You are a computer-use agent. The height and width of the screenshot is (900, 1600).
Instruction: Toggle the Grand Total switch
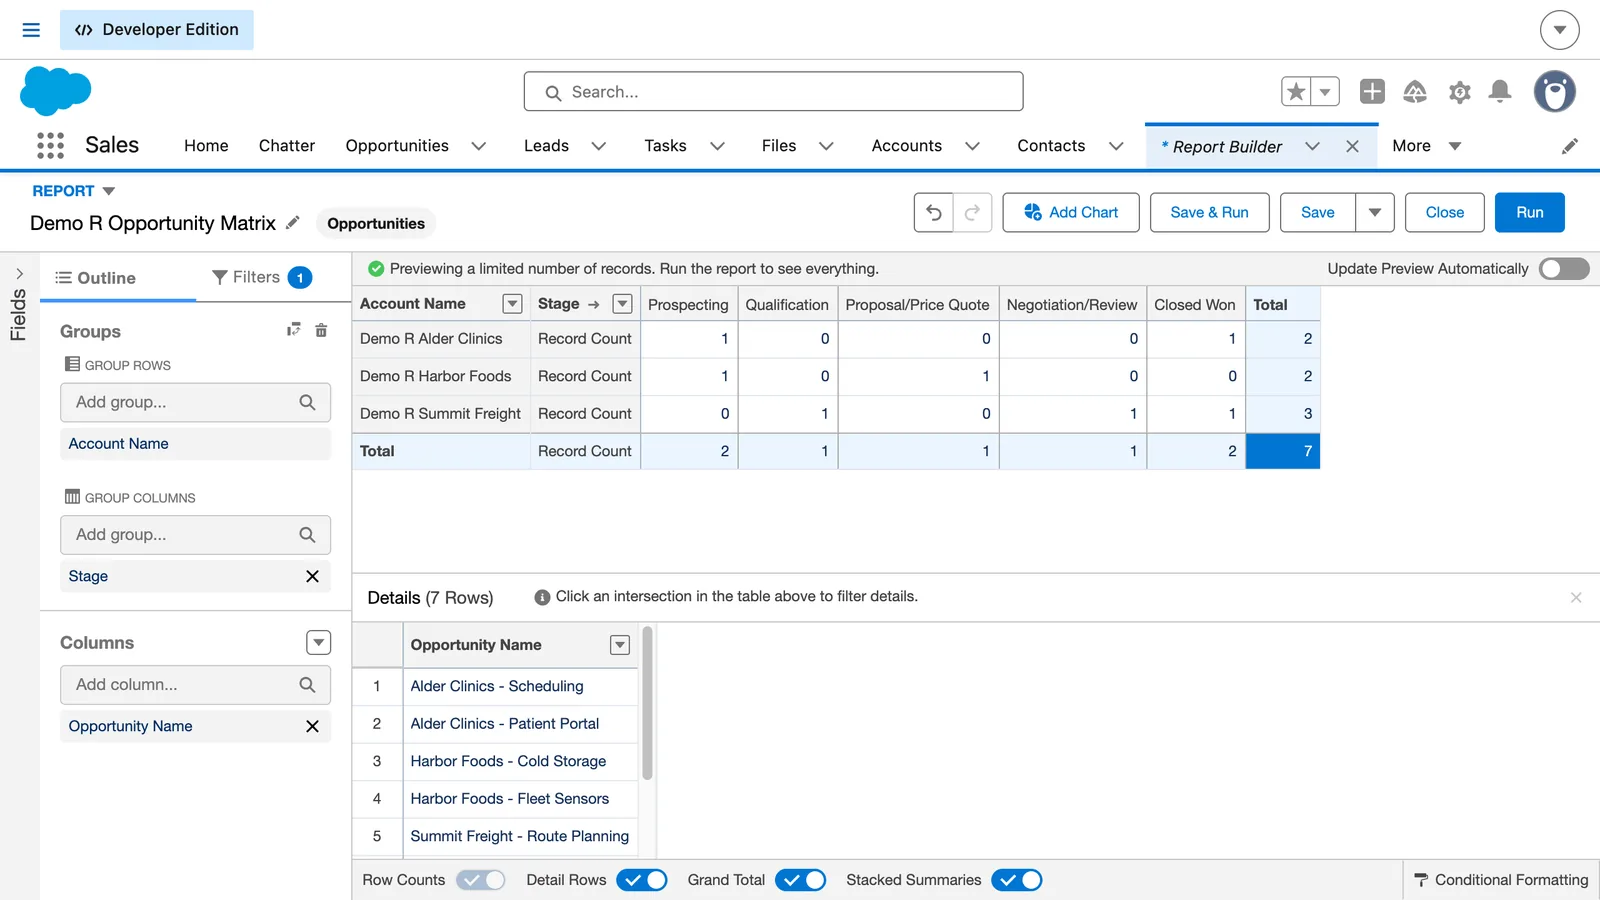point(801,880)
